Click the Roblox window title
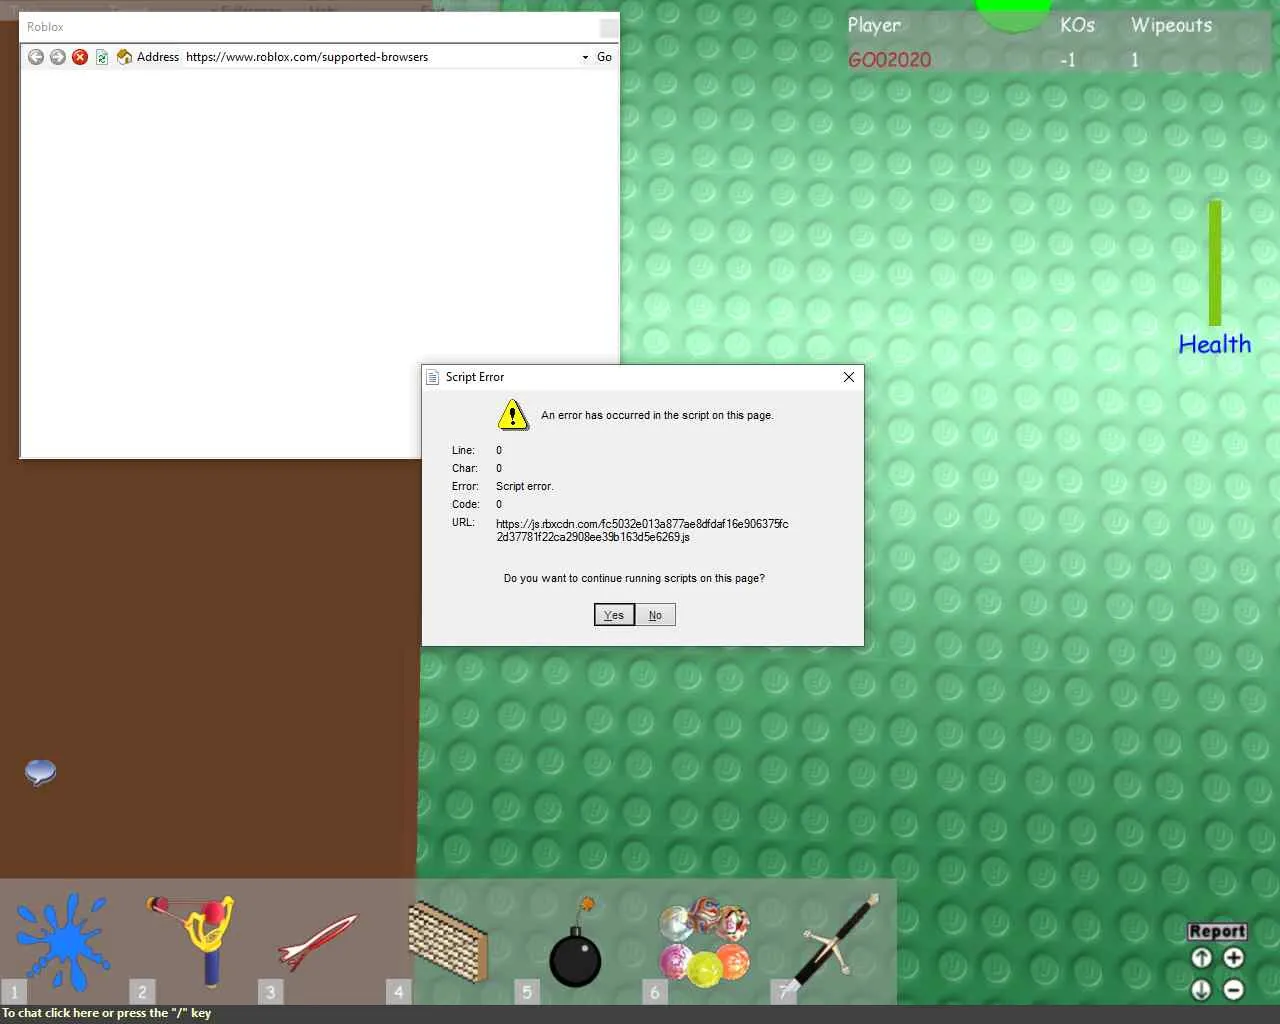 pyautogui.click(x=45, y=27)
